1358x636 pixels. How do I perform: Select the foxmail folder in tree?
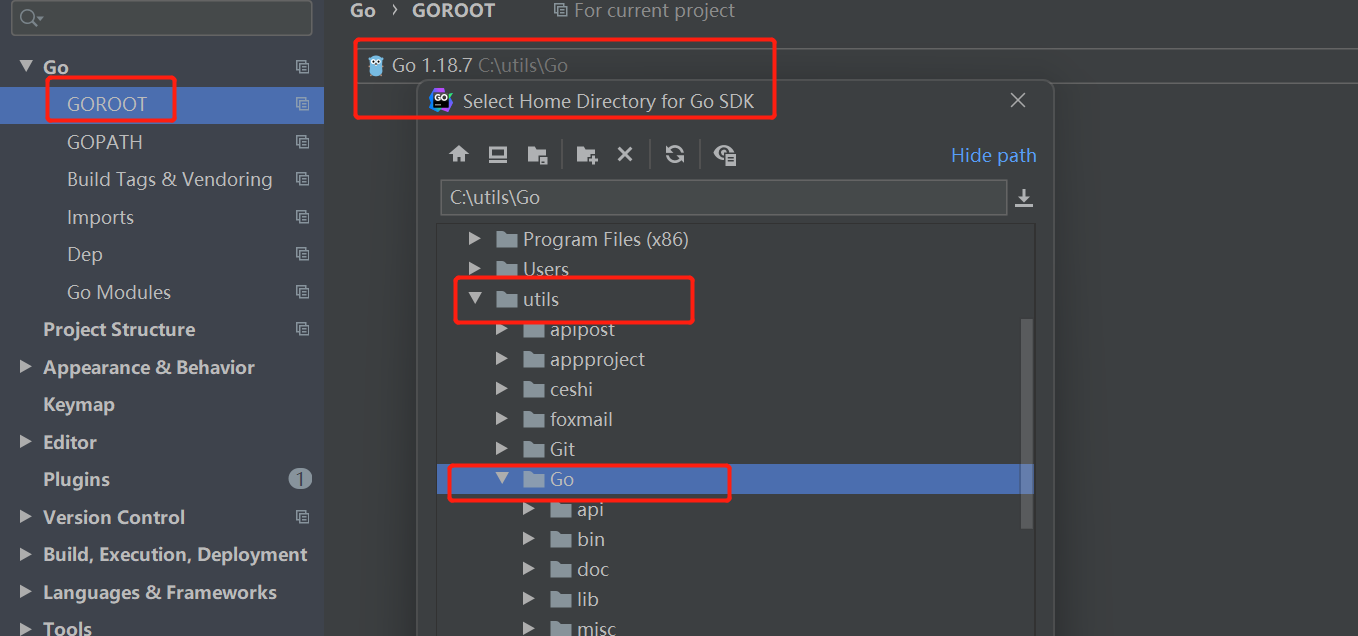coord(581,419)
